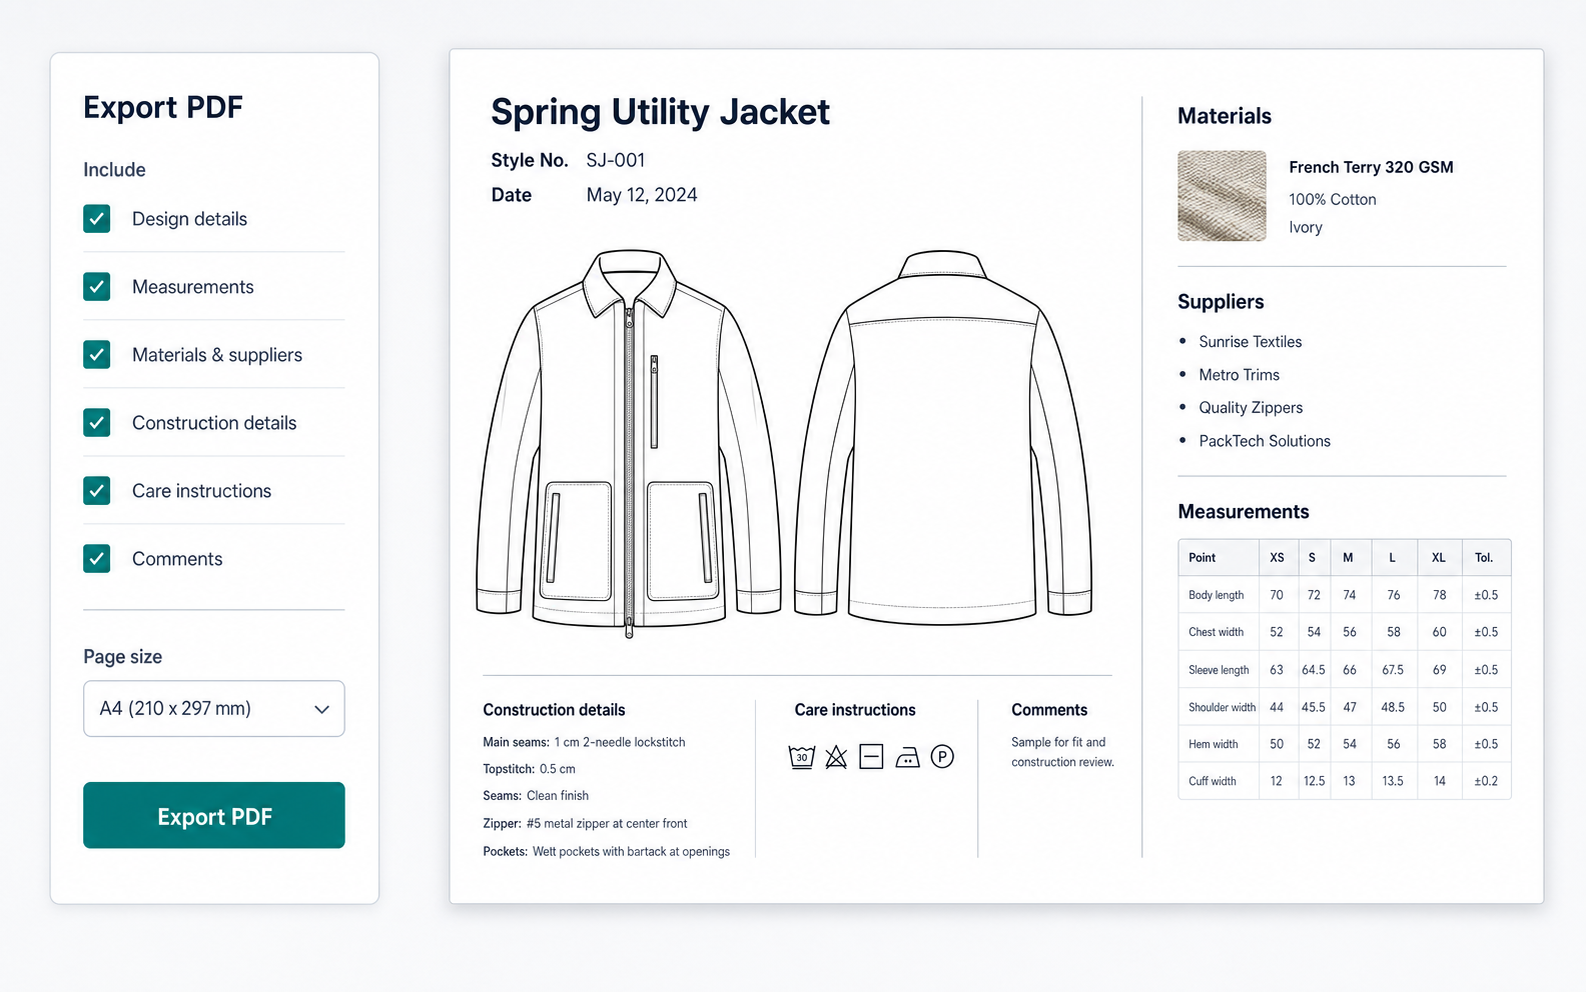
Task: Click French Terry 320 GSM material name
Action: point(1371,167)
